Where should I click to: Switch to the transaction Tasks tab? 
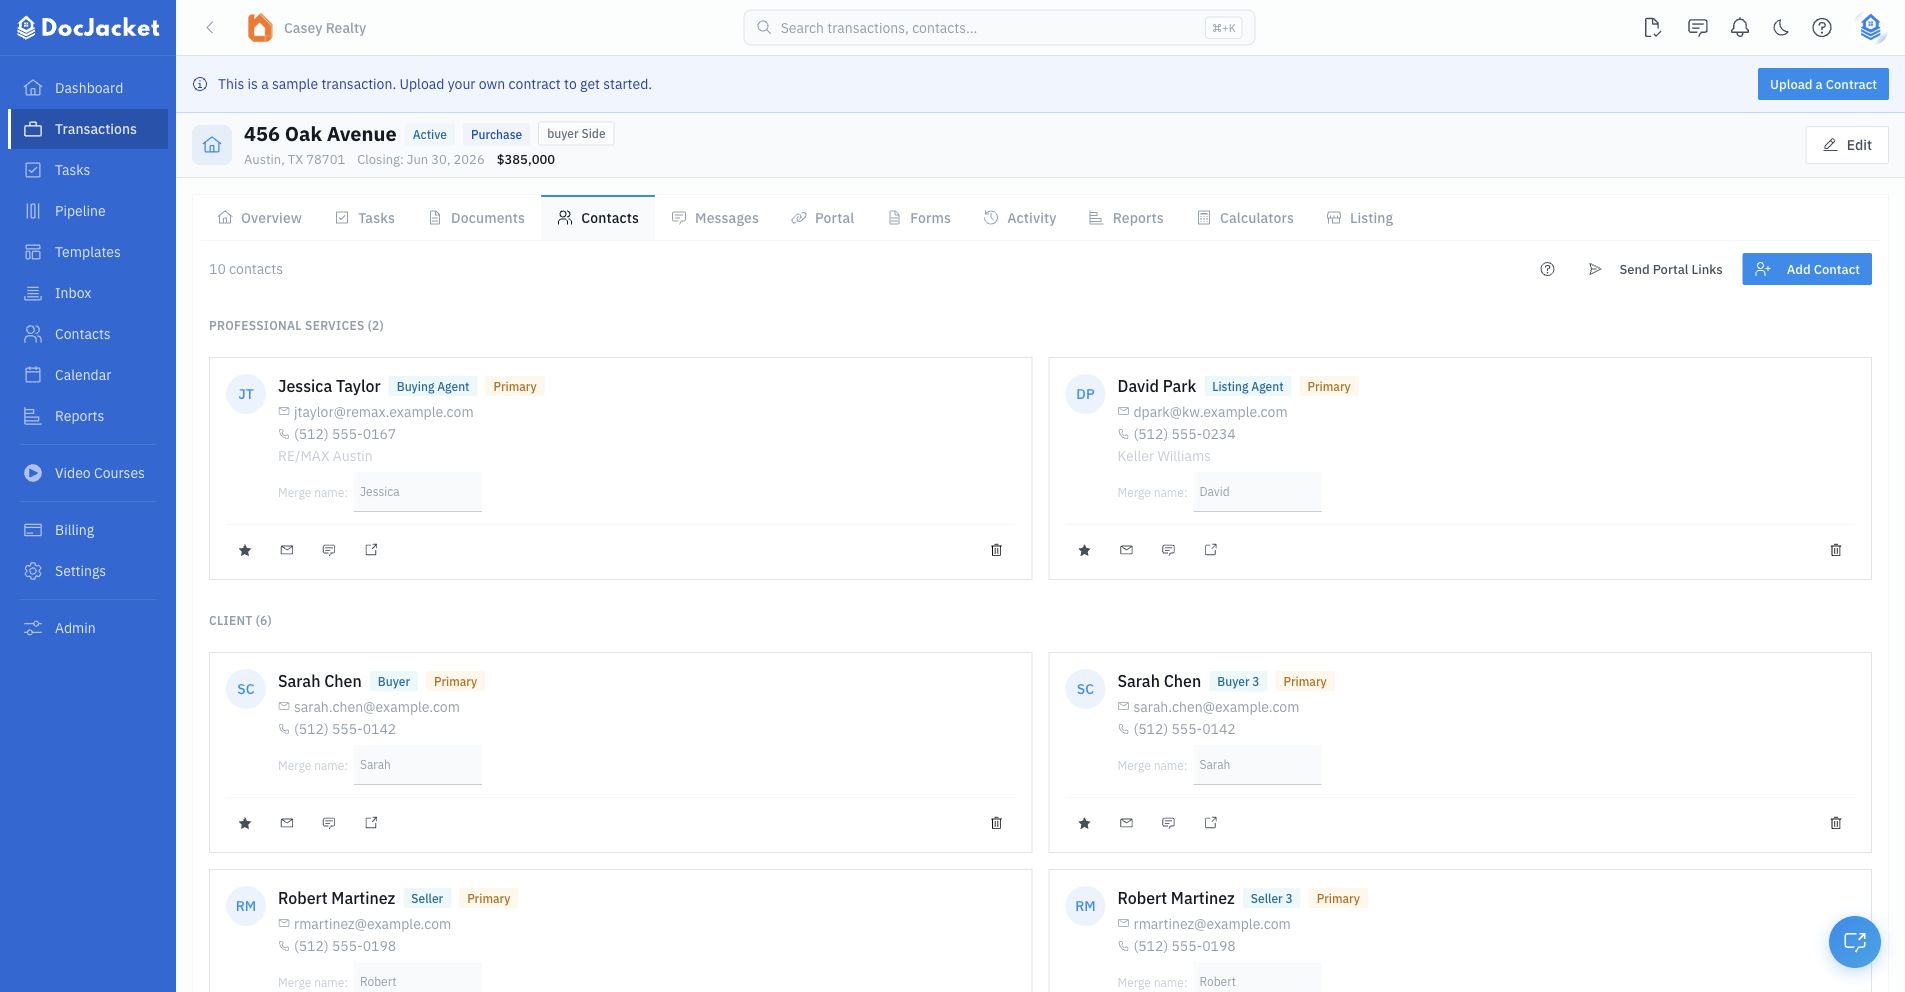point(365,218)
